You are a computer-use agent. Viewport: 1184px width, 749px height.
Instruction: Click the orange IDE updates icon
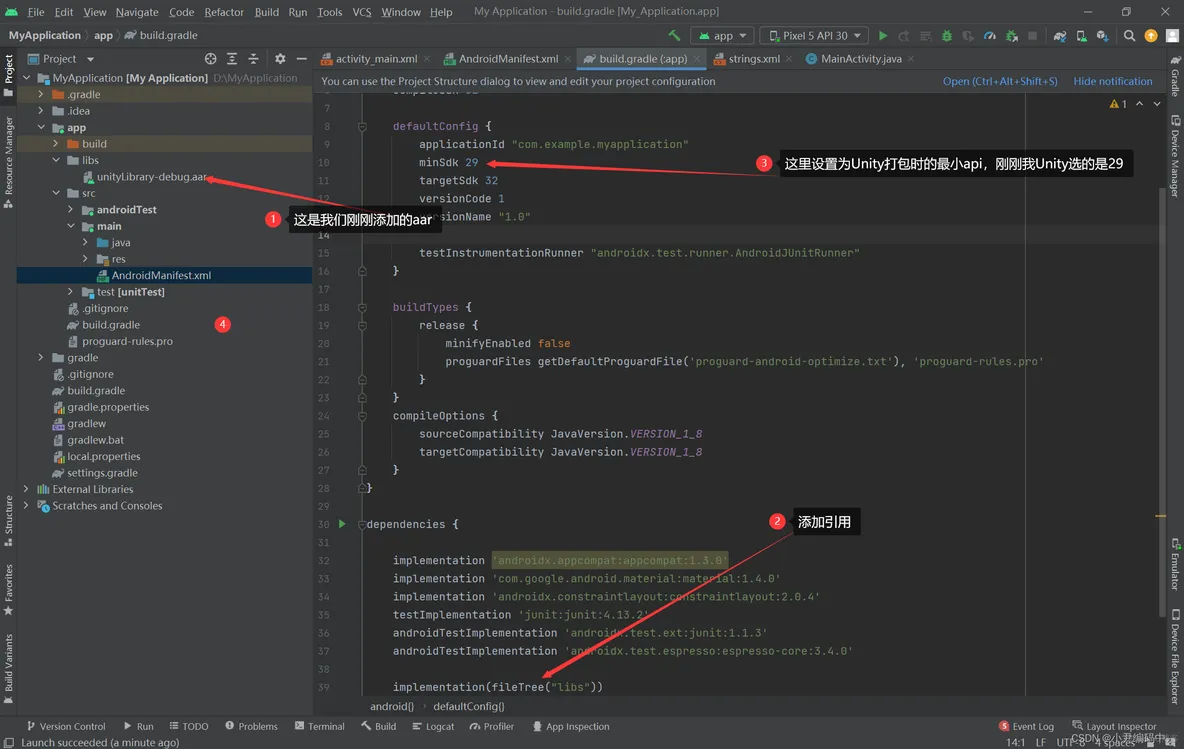coord(1151,35)
